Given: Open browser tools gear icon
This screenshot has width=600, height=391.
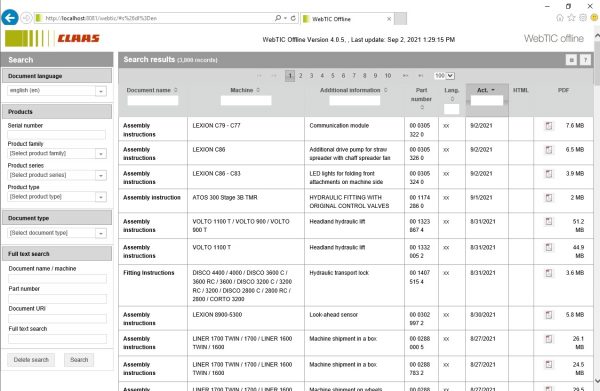Looking at the screenshot, I should (x=583, y=18).
